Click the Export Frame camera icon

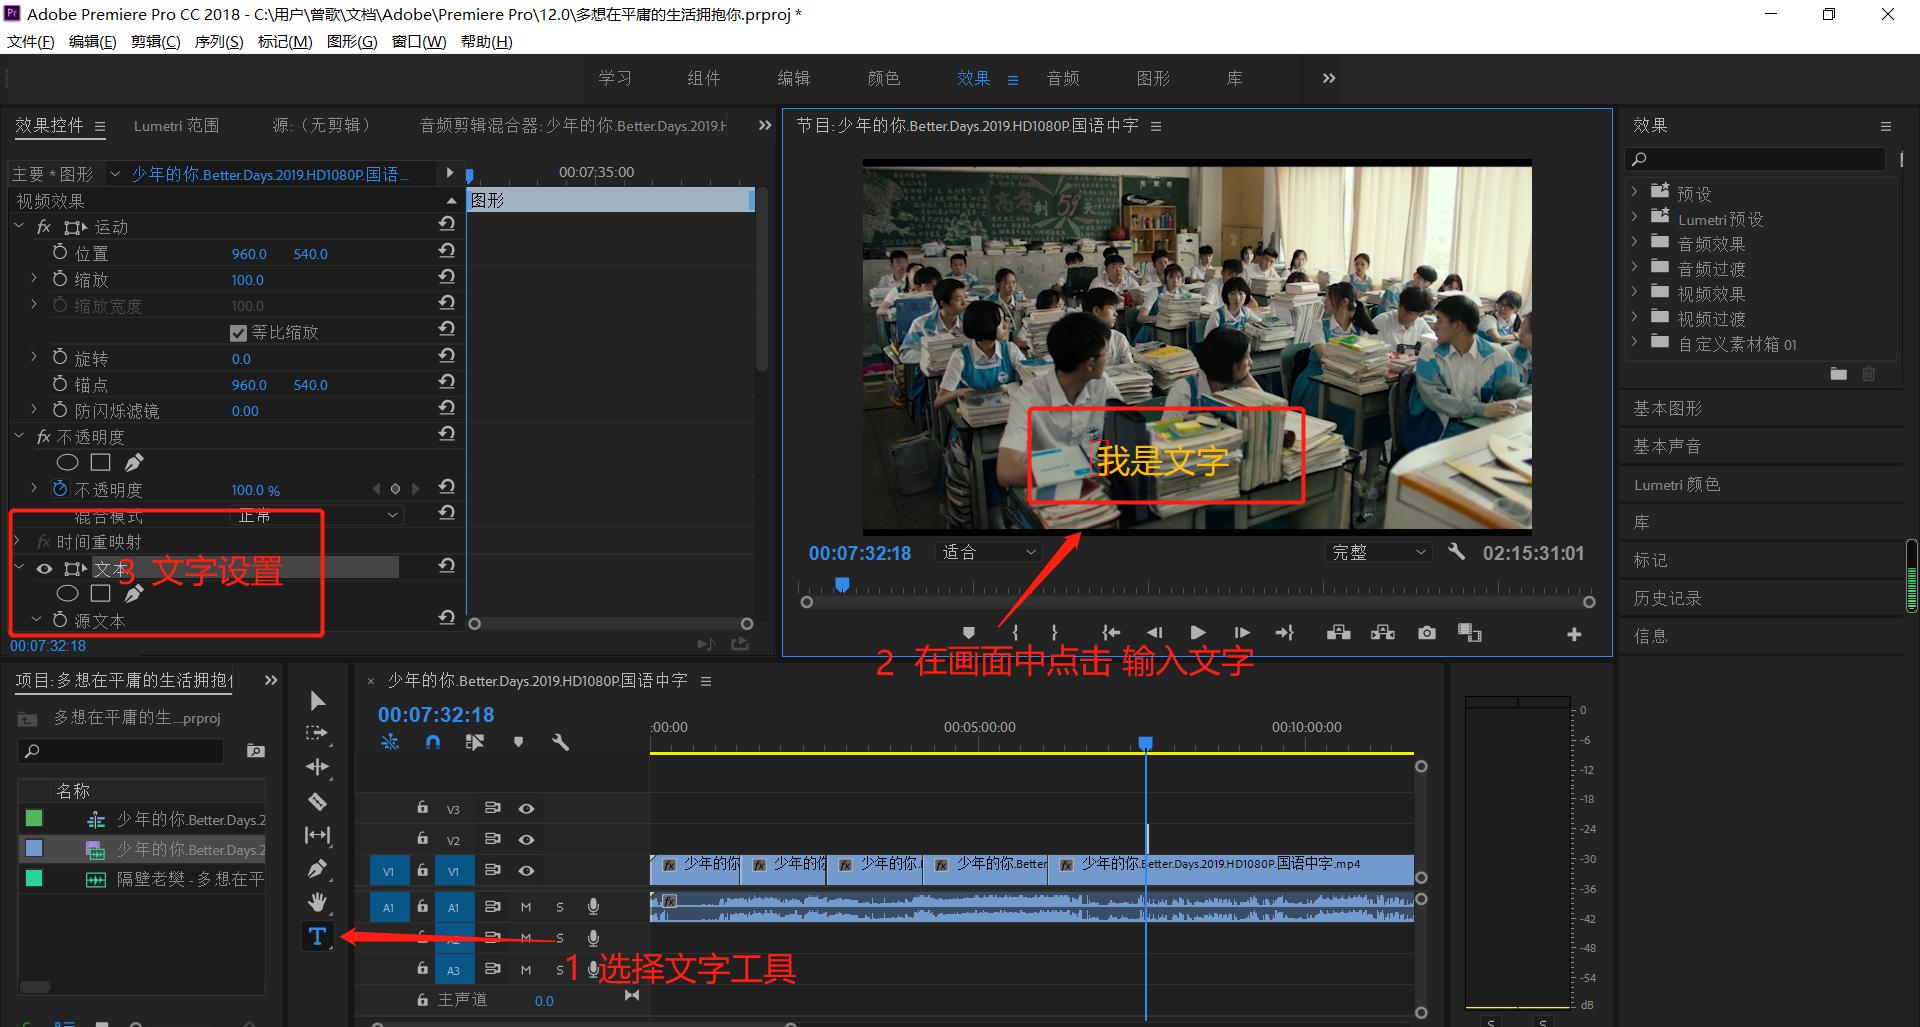(1426, 633)
